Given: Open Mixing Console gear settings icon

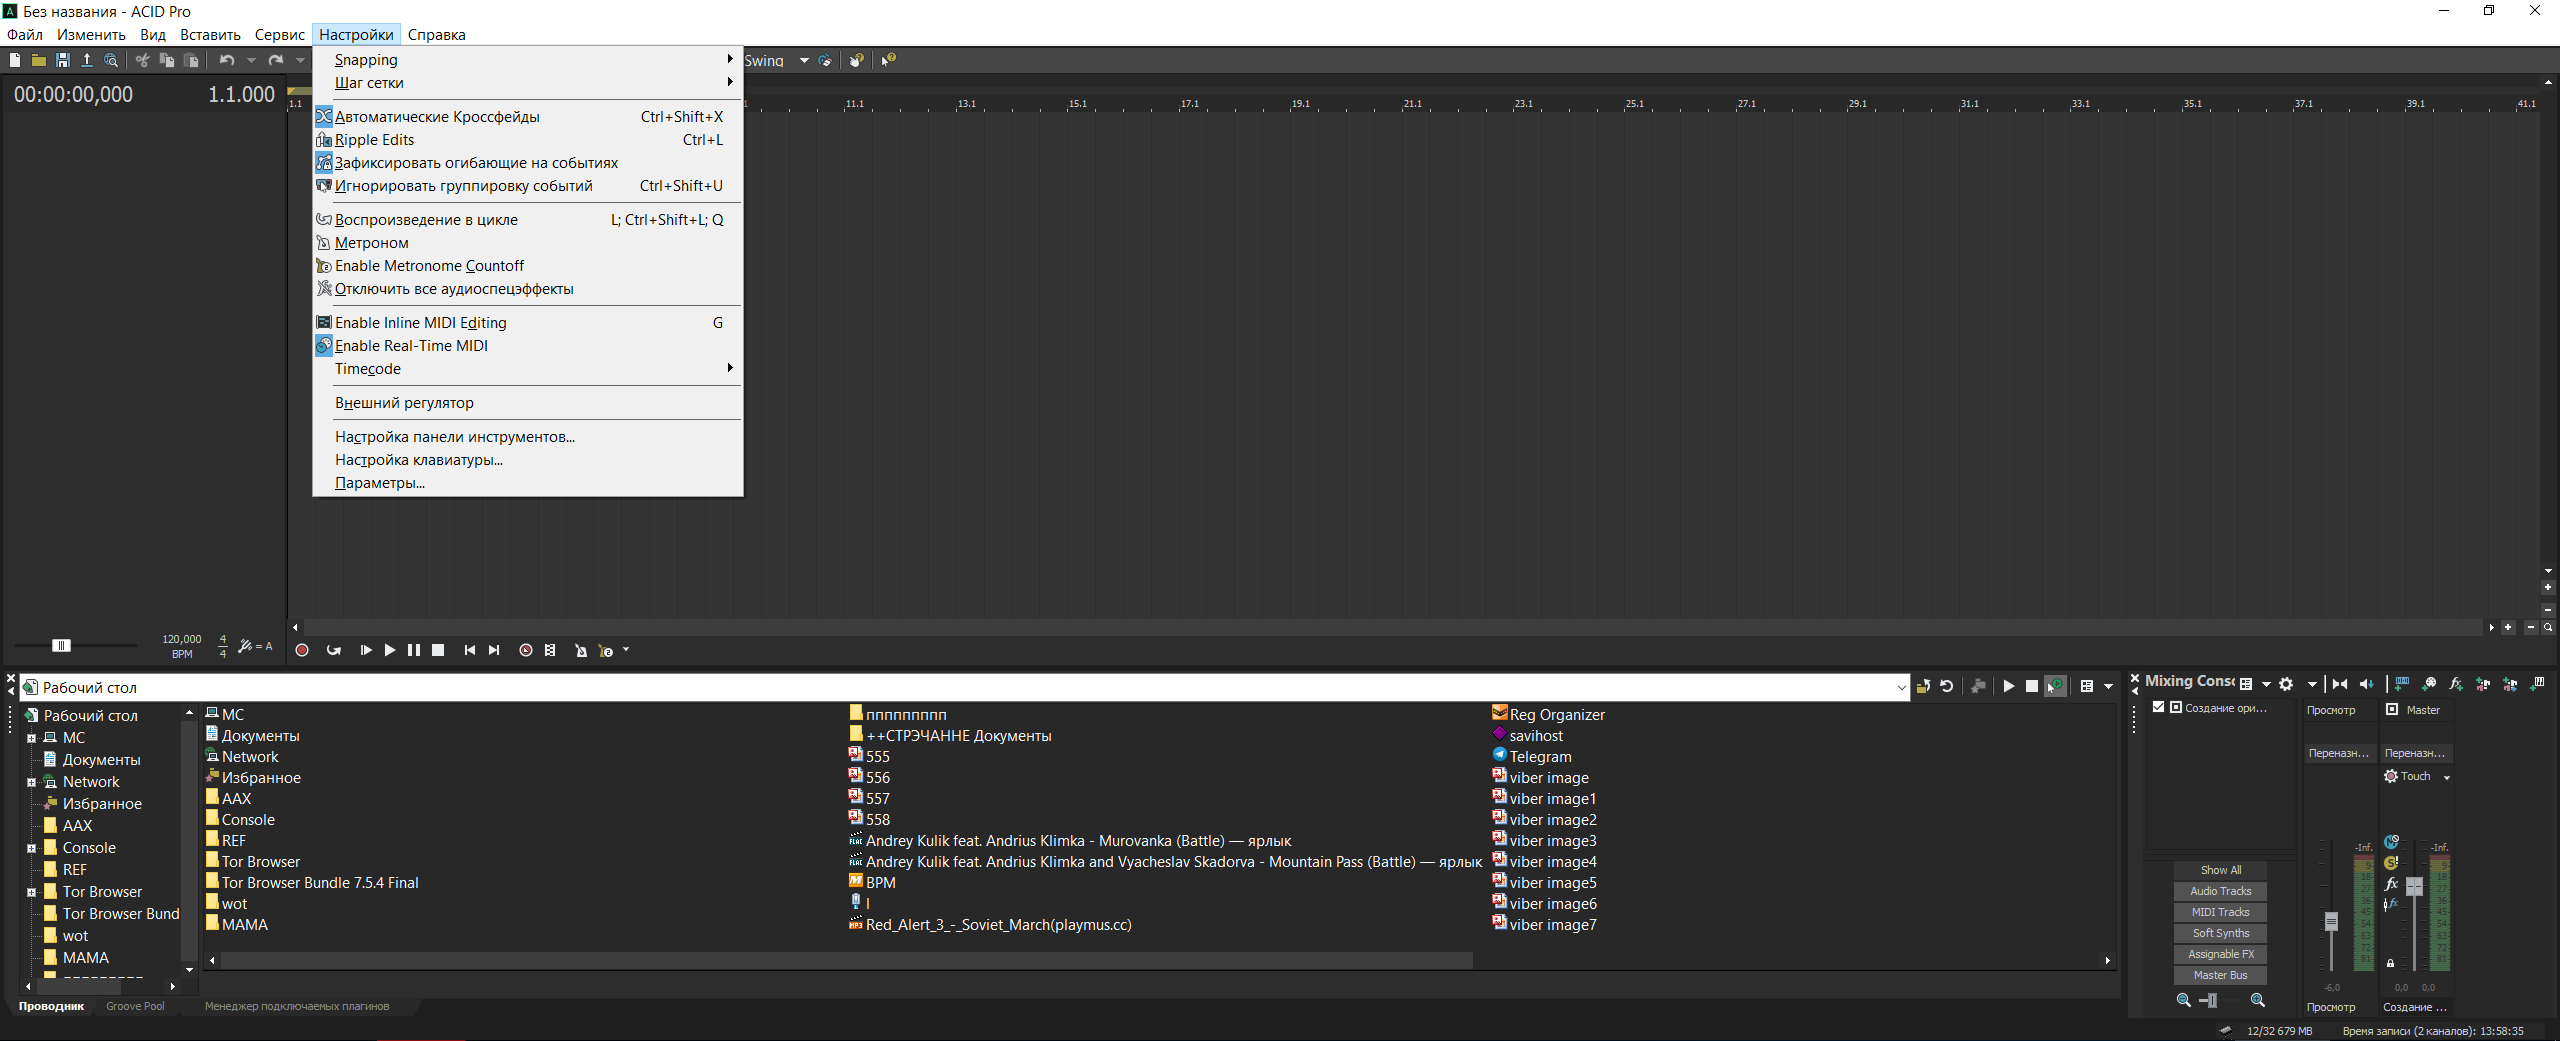Looking at the screenshot, I should click(x=2286, y=684).
